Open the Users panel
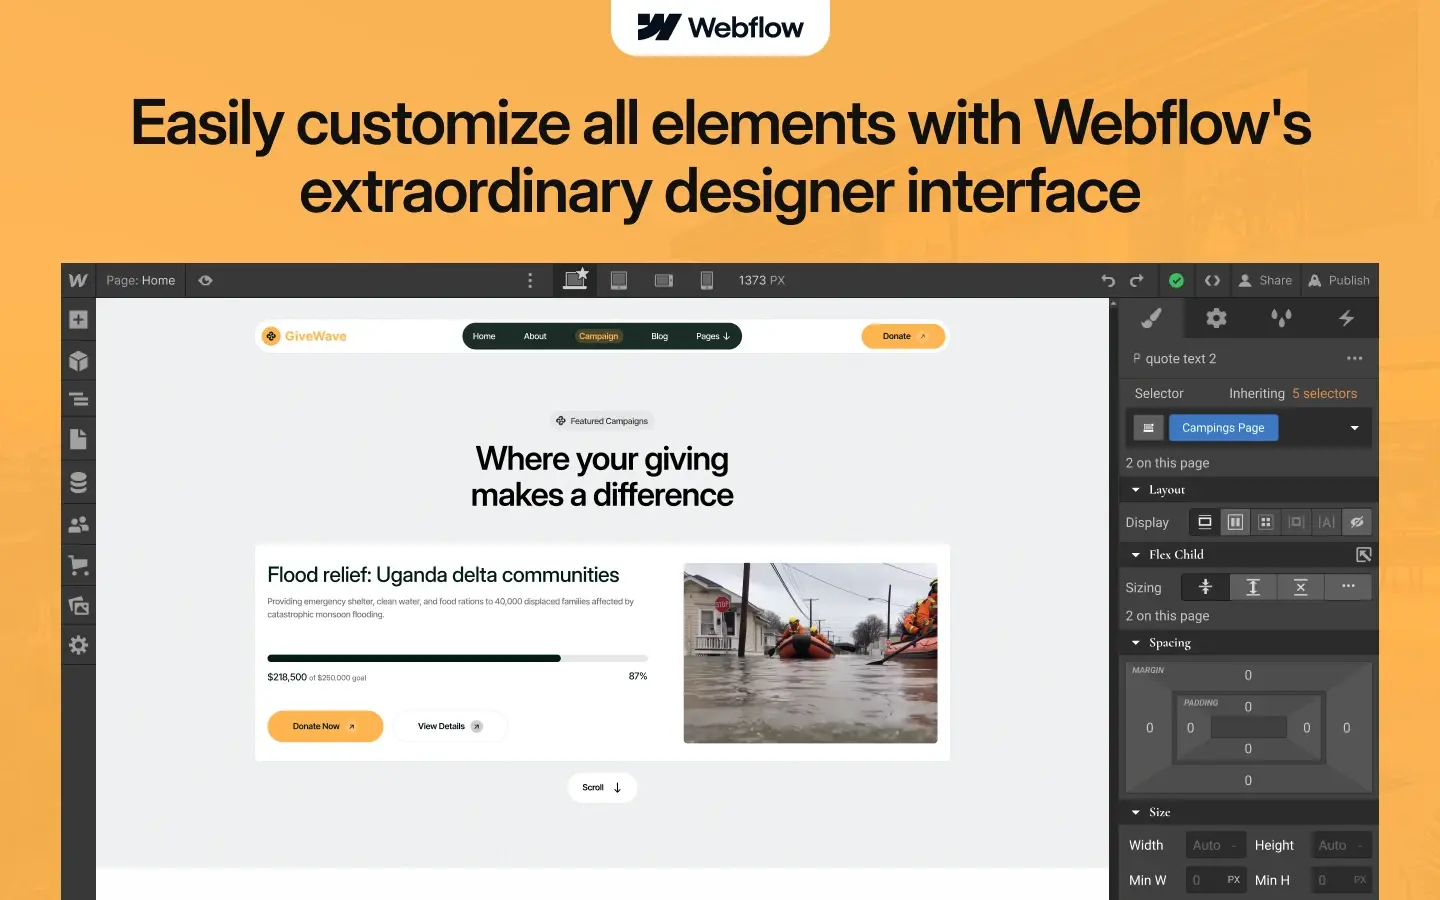 pyautogui.click(x=78, y=524)
